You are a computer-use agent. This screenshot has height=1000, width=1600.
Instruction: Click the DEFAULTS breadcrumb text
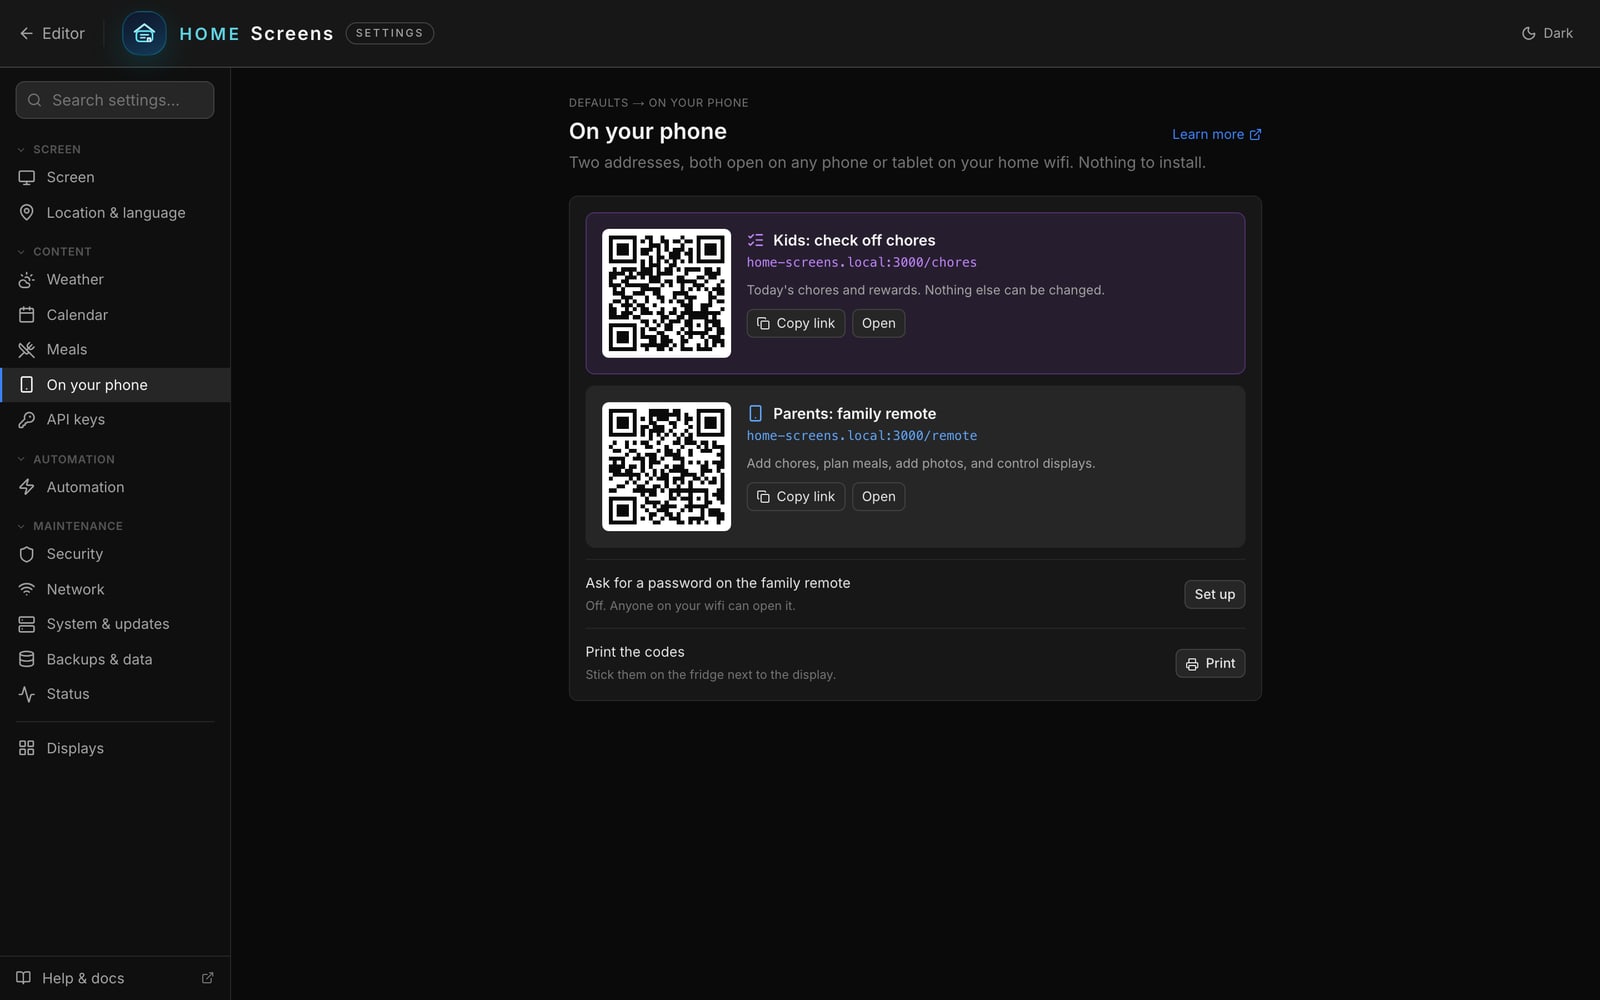coord(598,103)
